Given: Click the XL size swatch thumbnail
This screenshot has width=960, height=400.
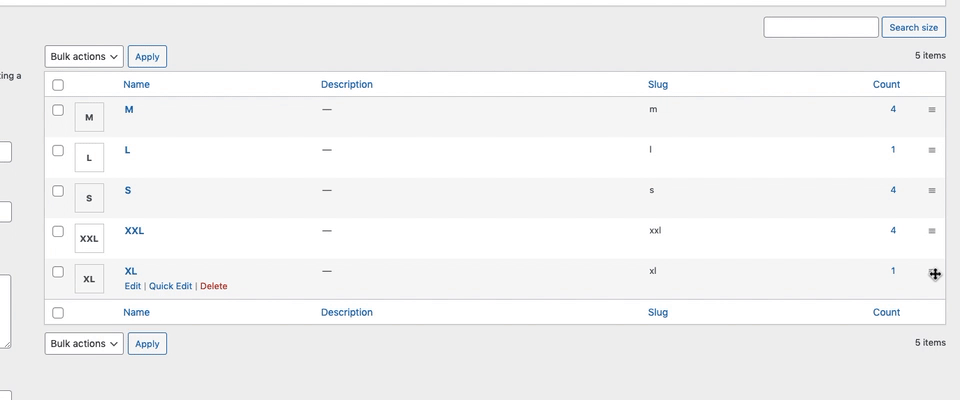Looking at the screenshot, I should [89, 279].
